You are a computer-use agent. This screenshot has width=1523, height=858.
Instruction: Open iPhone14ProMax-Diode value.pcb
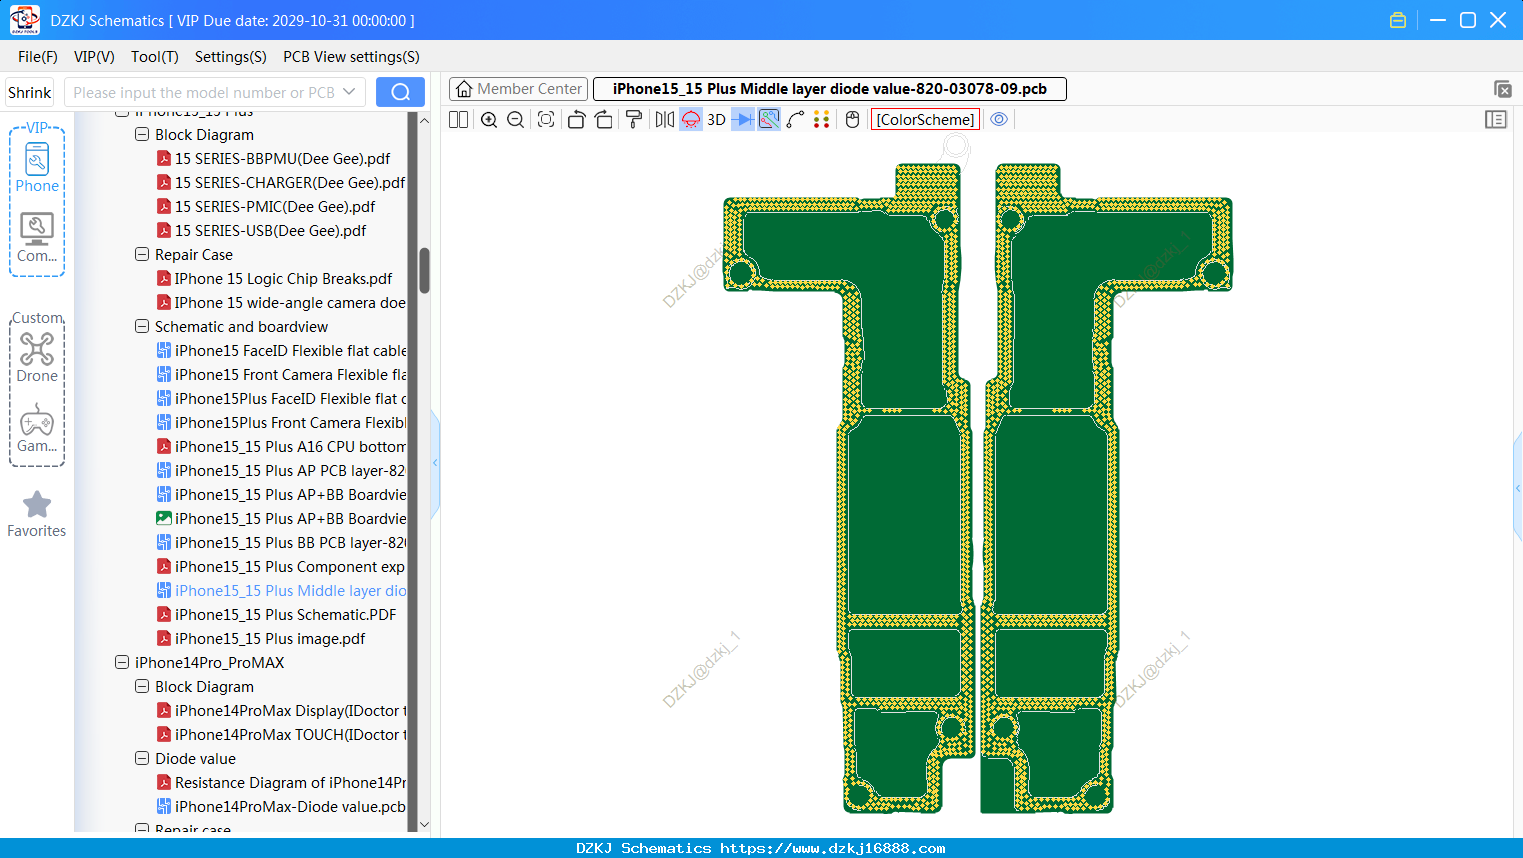(281, 806)
